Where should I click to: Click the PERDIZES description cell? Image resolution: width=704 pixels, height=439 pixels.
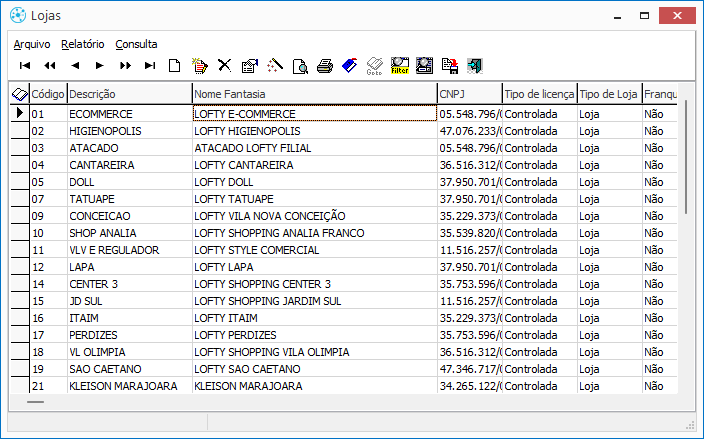click(x=130, y=335)
